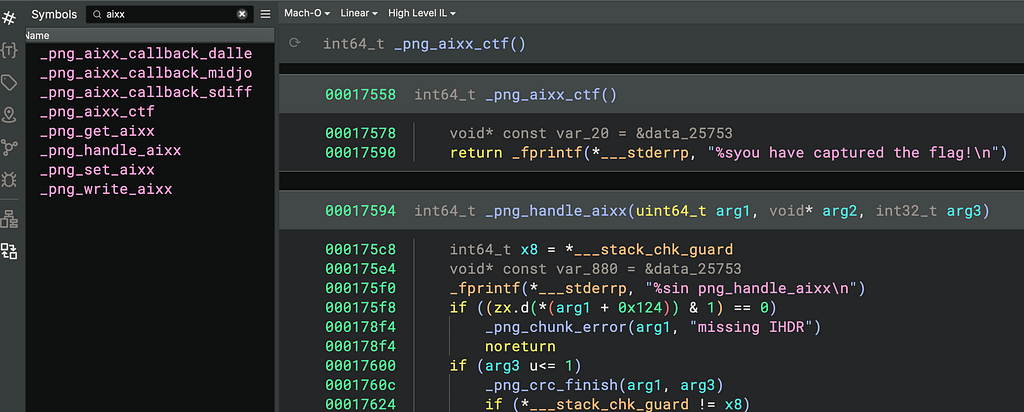1024x412 pixels.
Task: Click address 00017594
Action: pos(360,211)
